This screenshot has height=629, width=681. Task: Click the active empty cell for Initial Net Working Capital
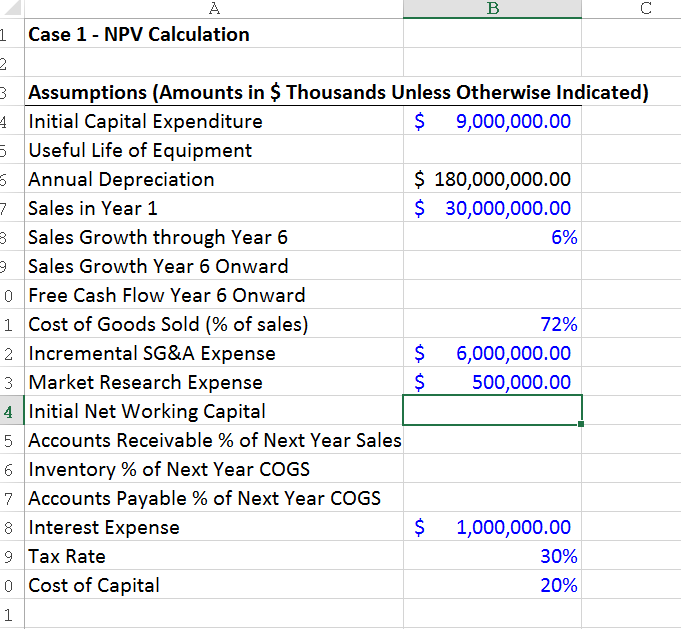click(492, 410)
